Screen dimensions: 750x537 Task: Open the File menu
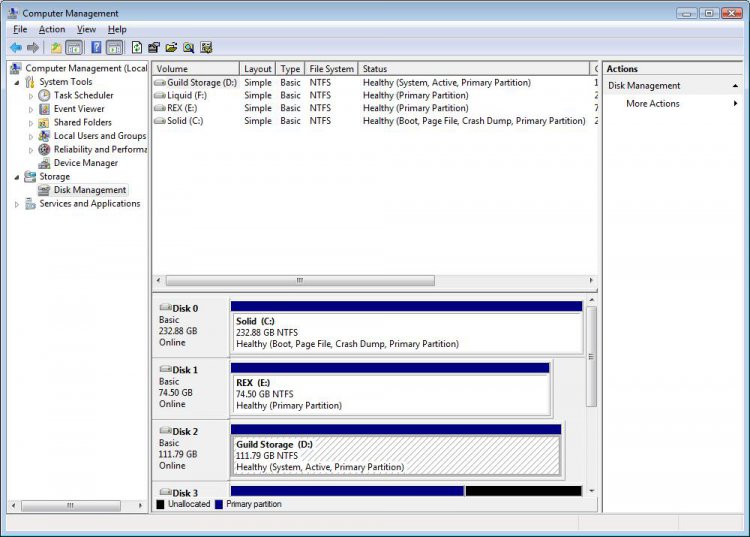click(x=20, y=29)
